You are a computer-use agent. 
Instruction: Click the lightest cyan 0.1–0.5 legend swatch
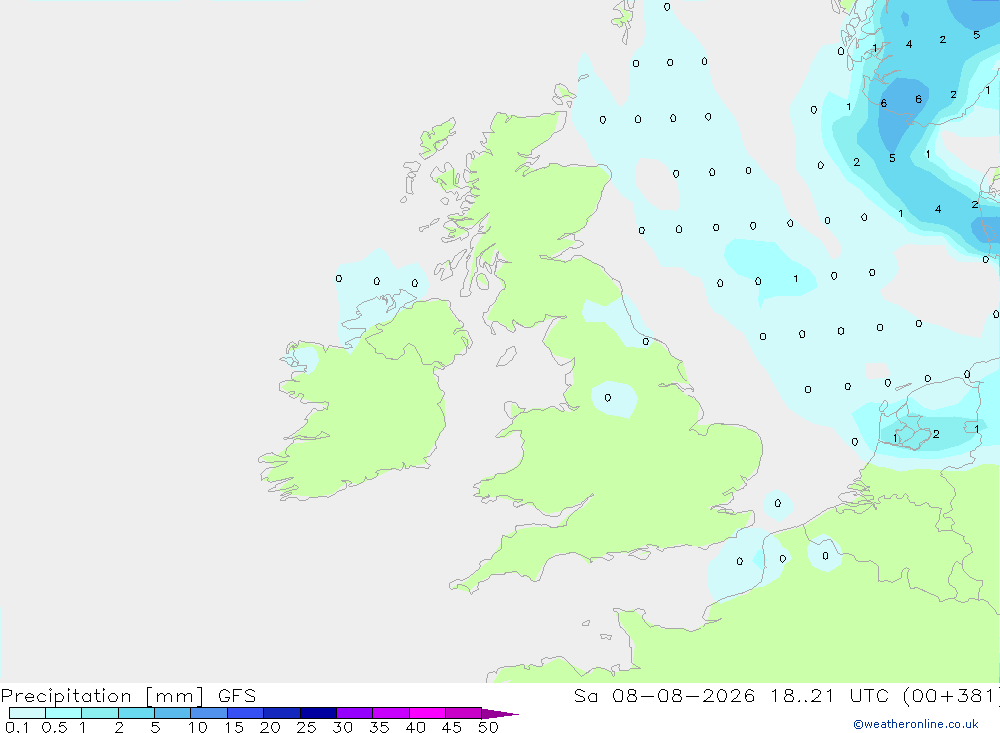(x=27, y=713)
